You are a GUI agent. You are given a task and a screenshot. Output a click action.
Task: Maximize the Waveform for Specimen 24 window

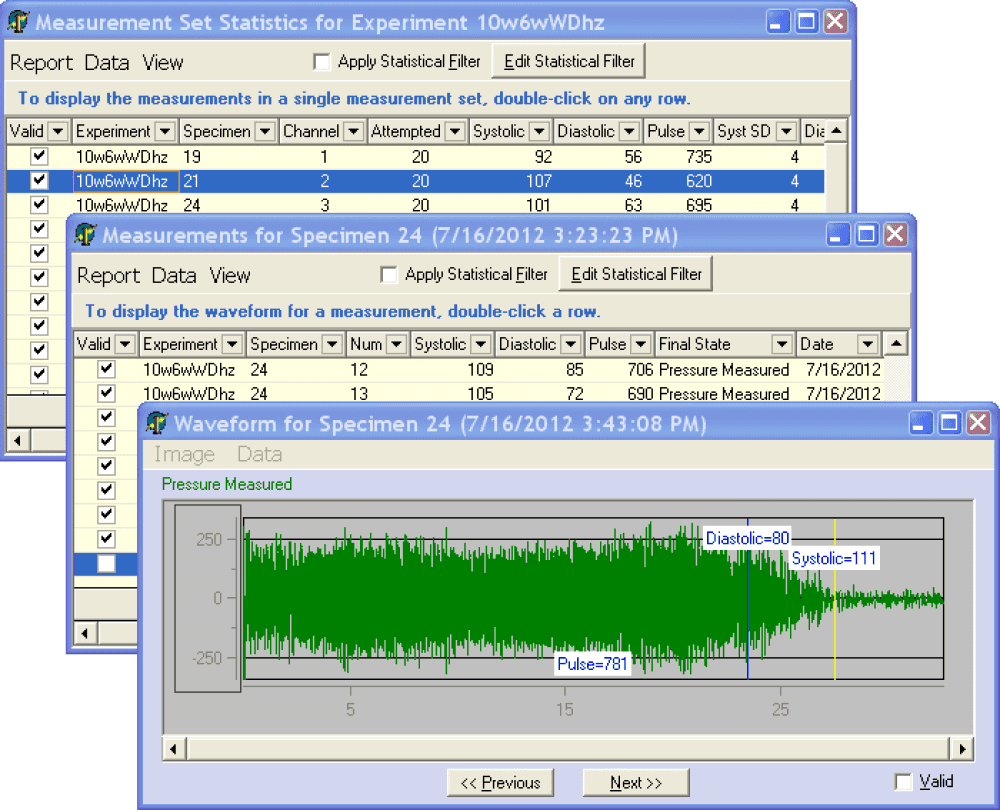[948, 423]
